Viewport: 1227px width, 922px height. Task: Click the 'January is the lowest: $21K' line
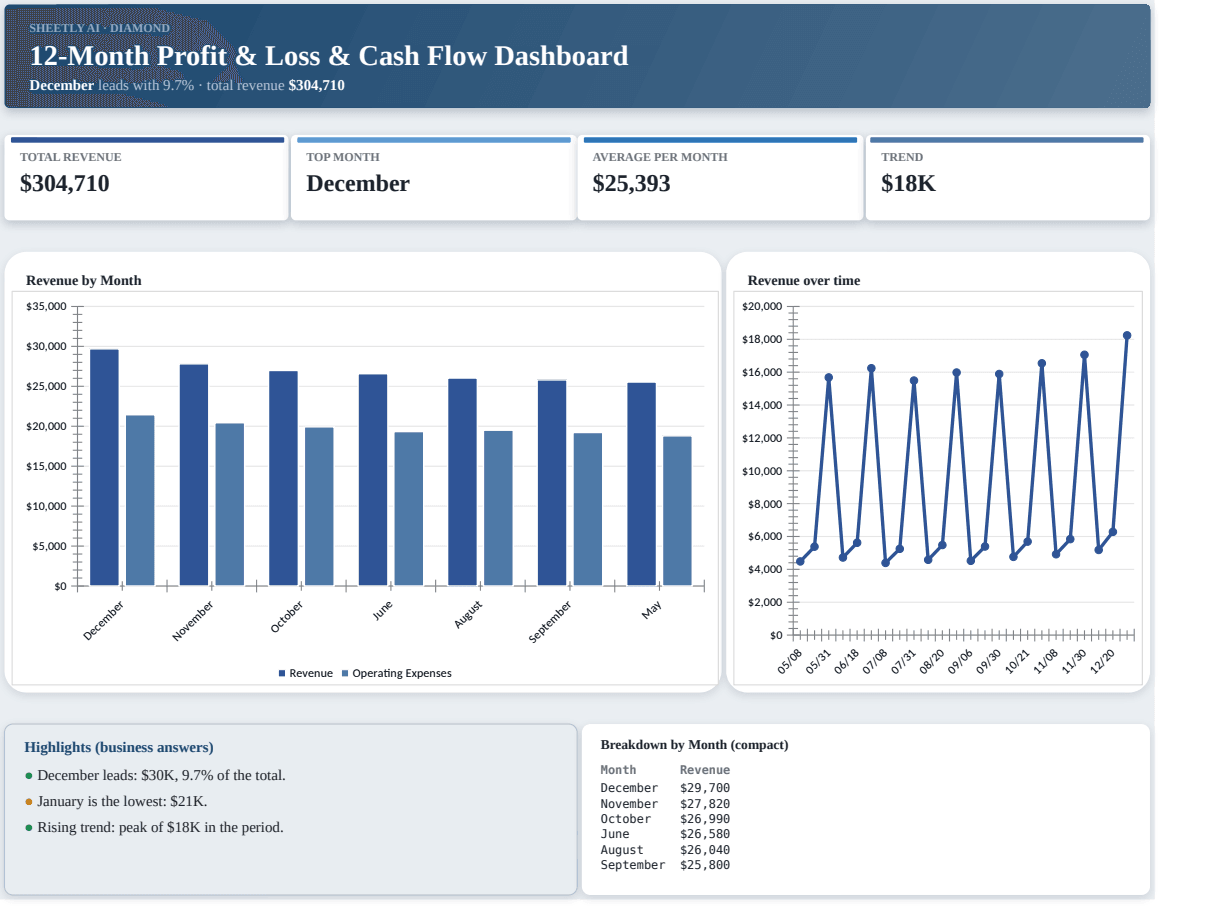122,801
